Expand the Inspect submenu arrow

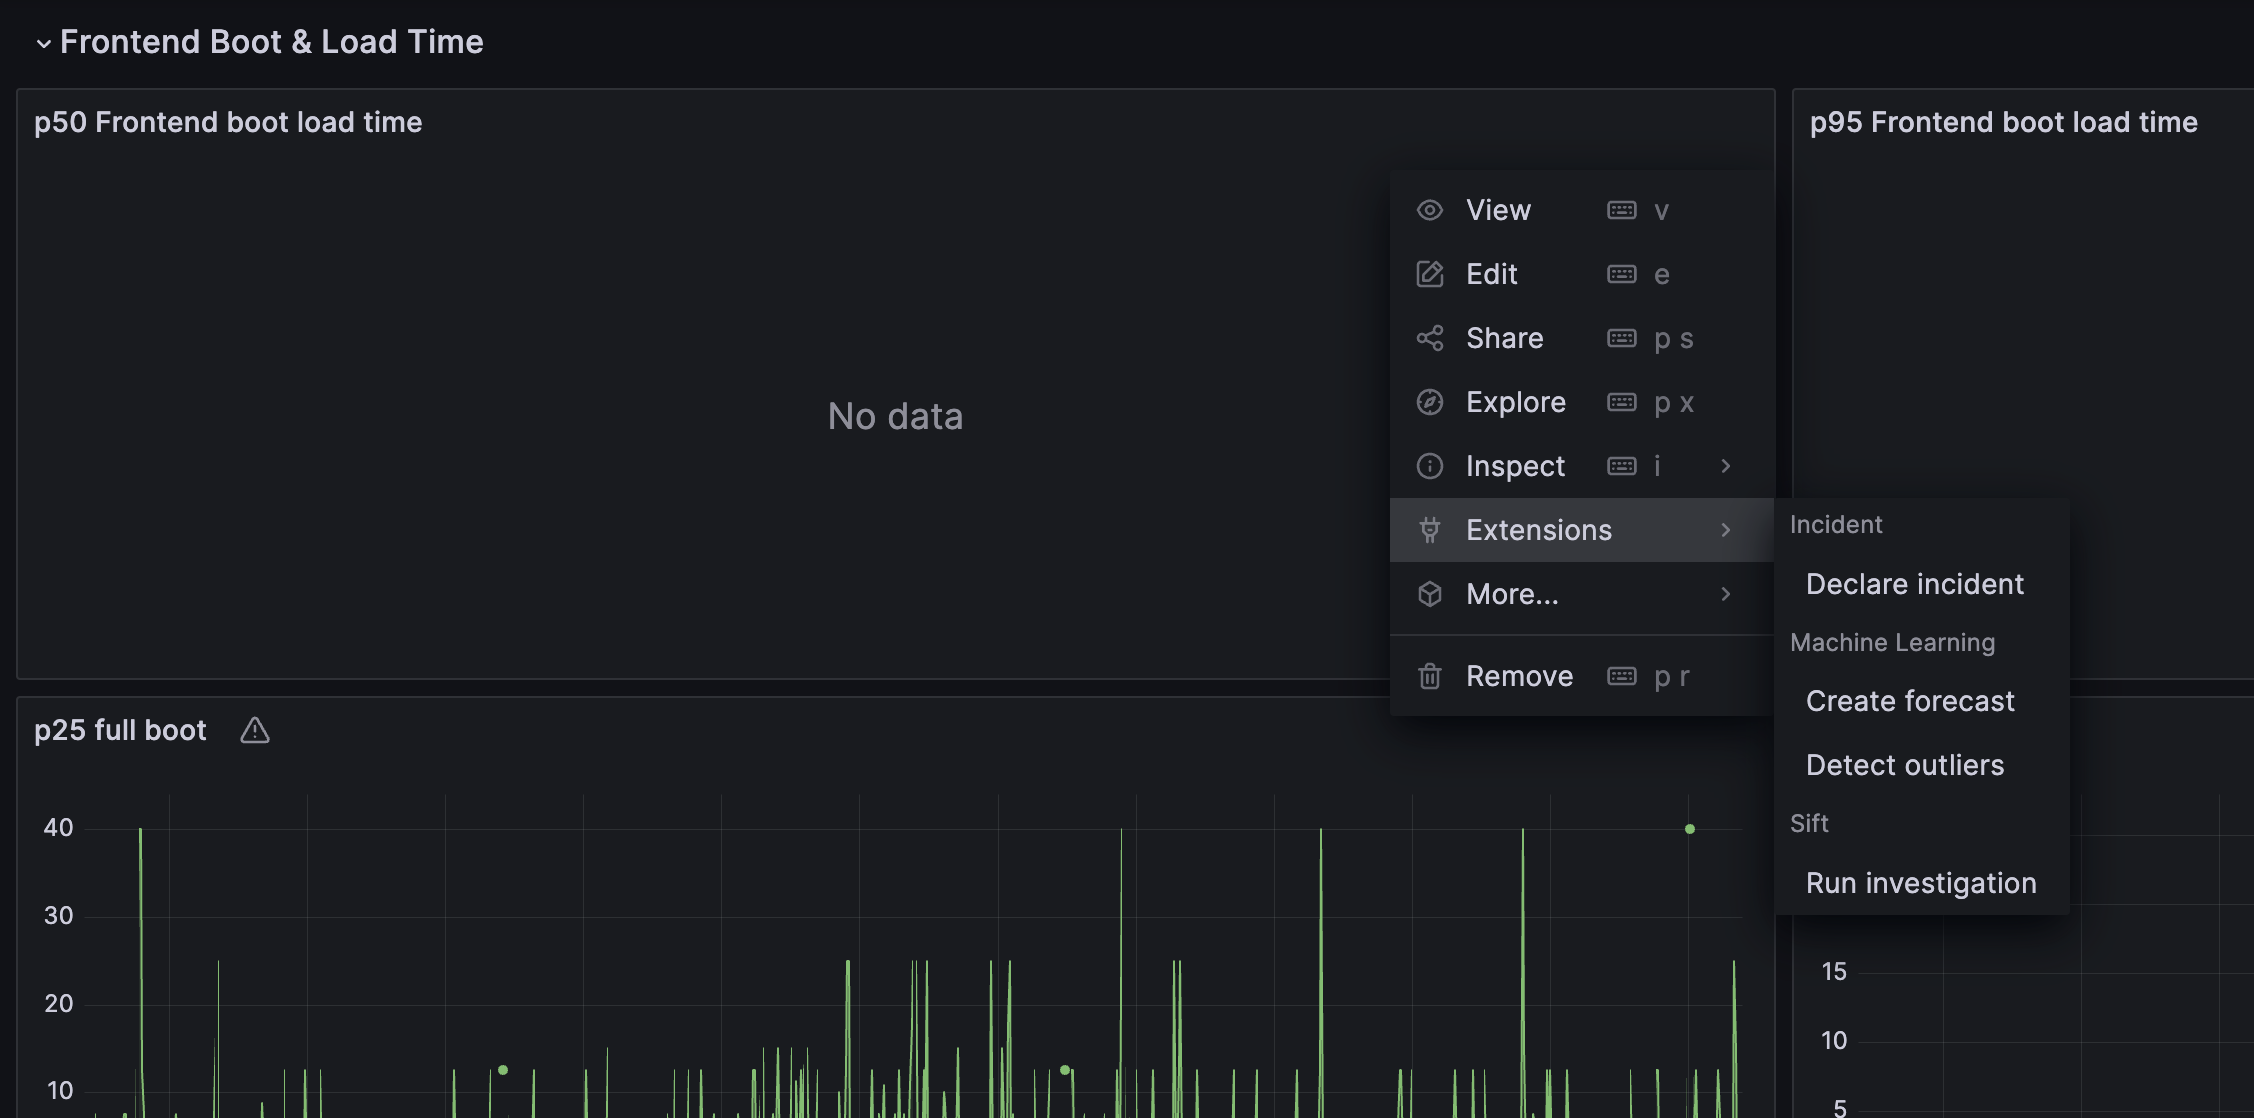(1727, 466)
